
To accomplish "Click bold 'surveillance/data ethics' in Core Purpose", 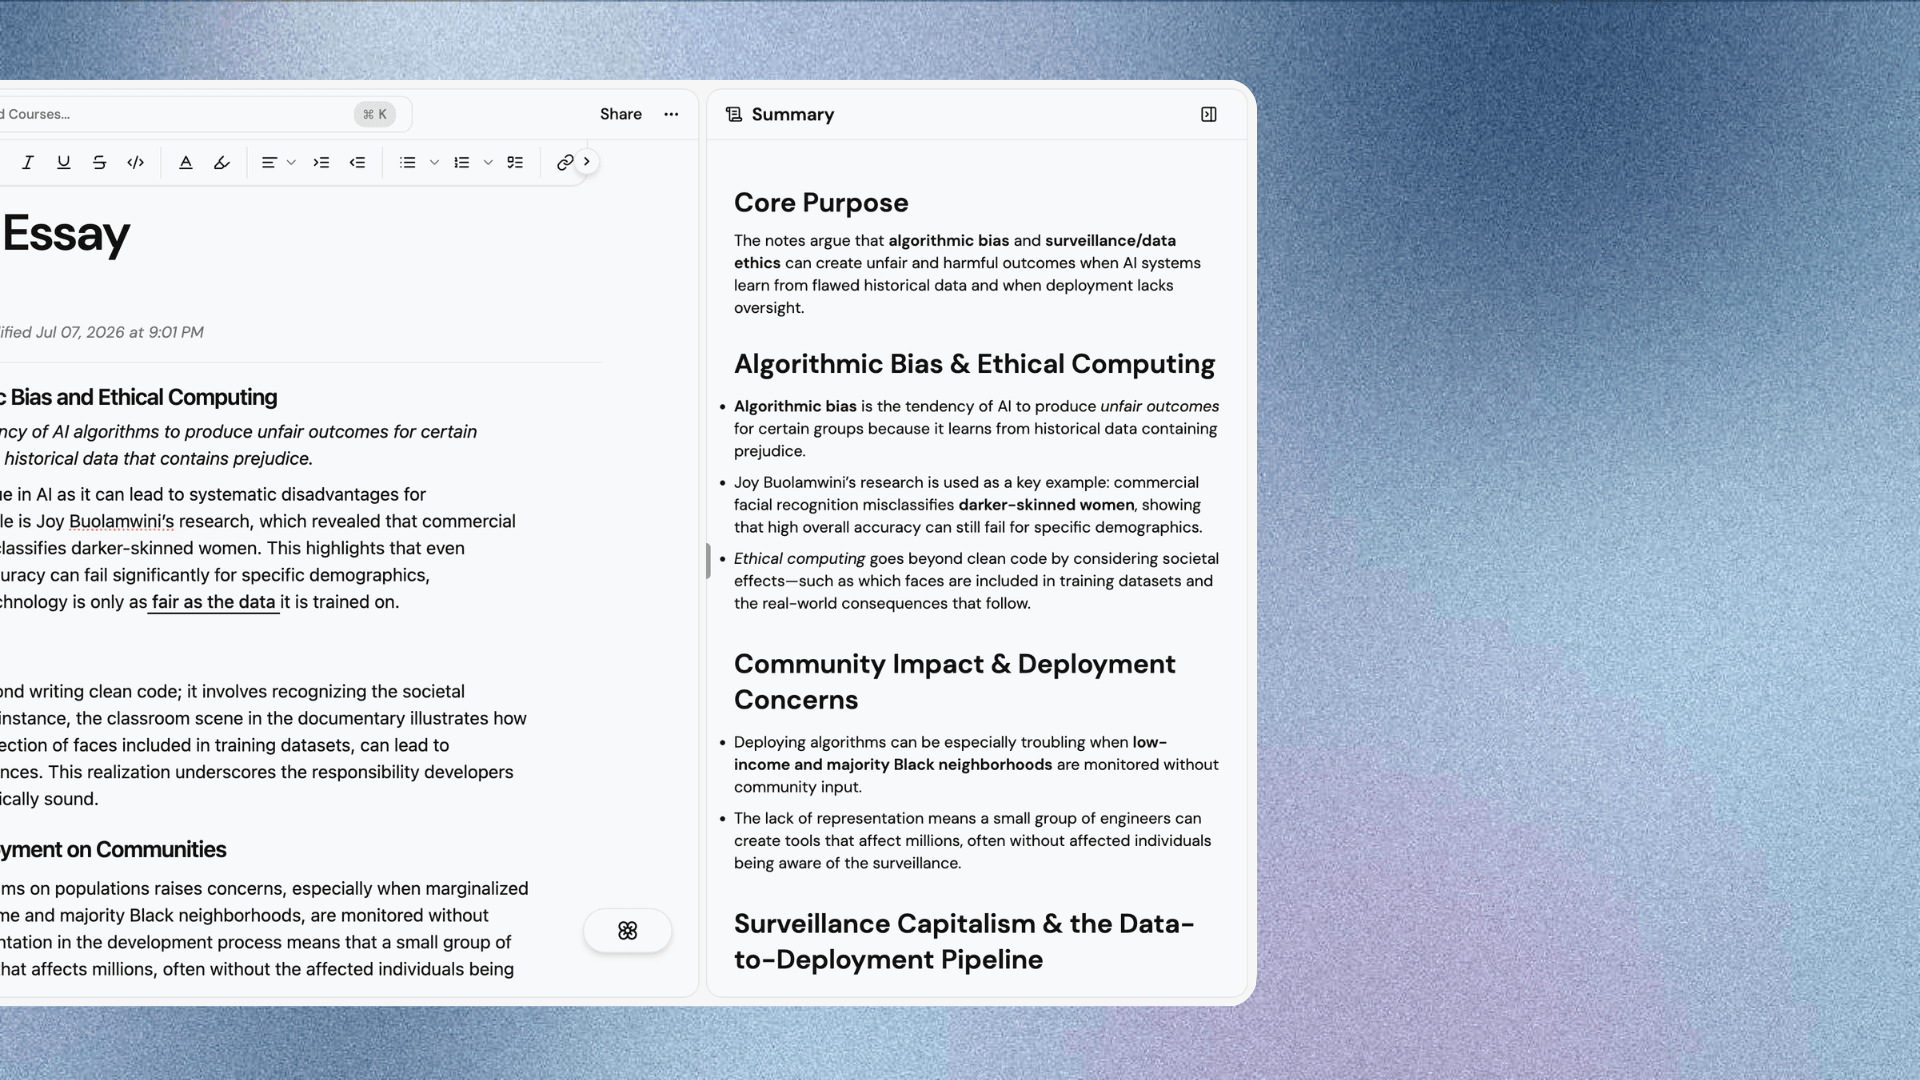I will [x=955, y=251].
